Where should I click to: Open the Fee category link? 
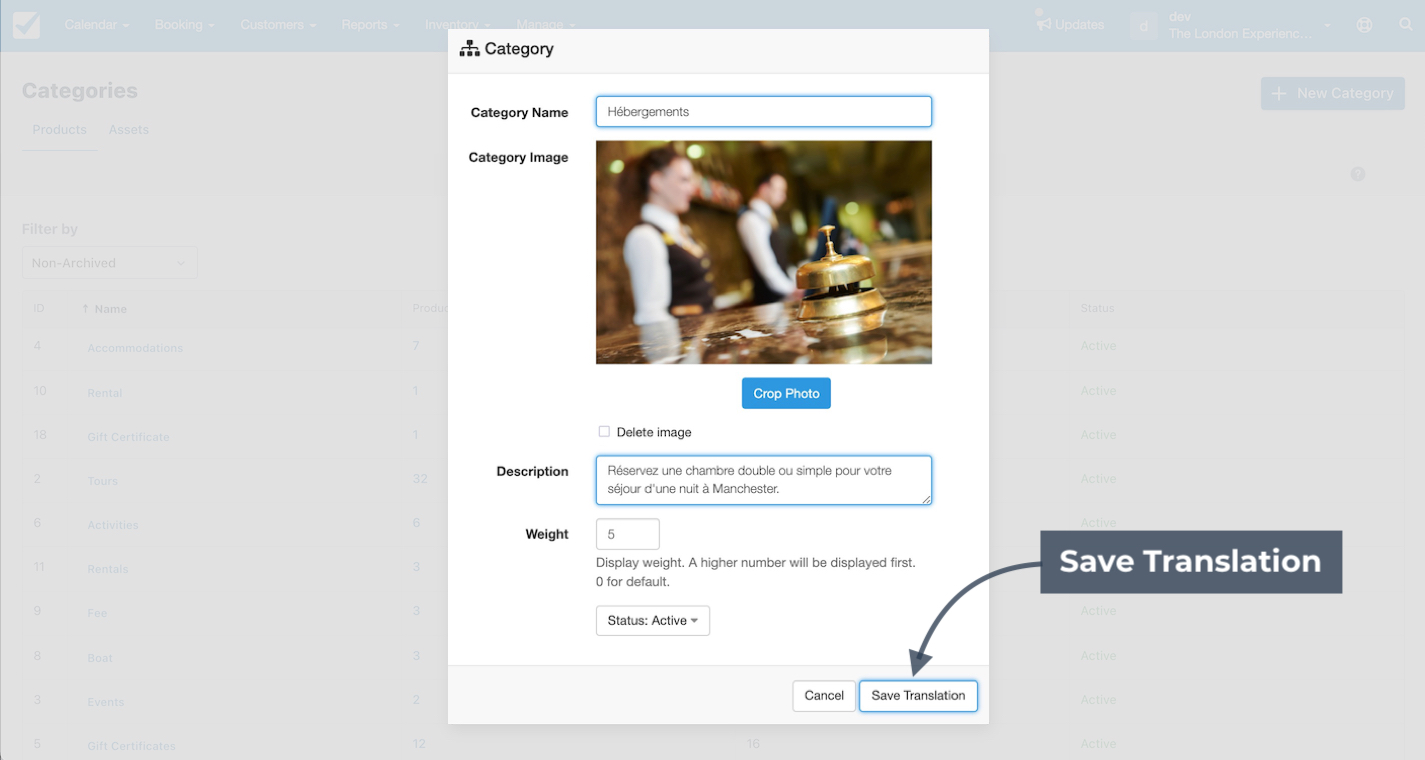pos(97,613)
